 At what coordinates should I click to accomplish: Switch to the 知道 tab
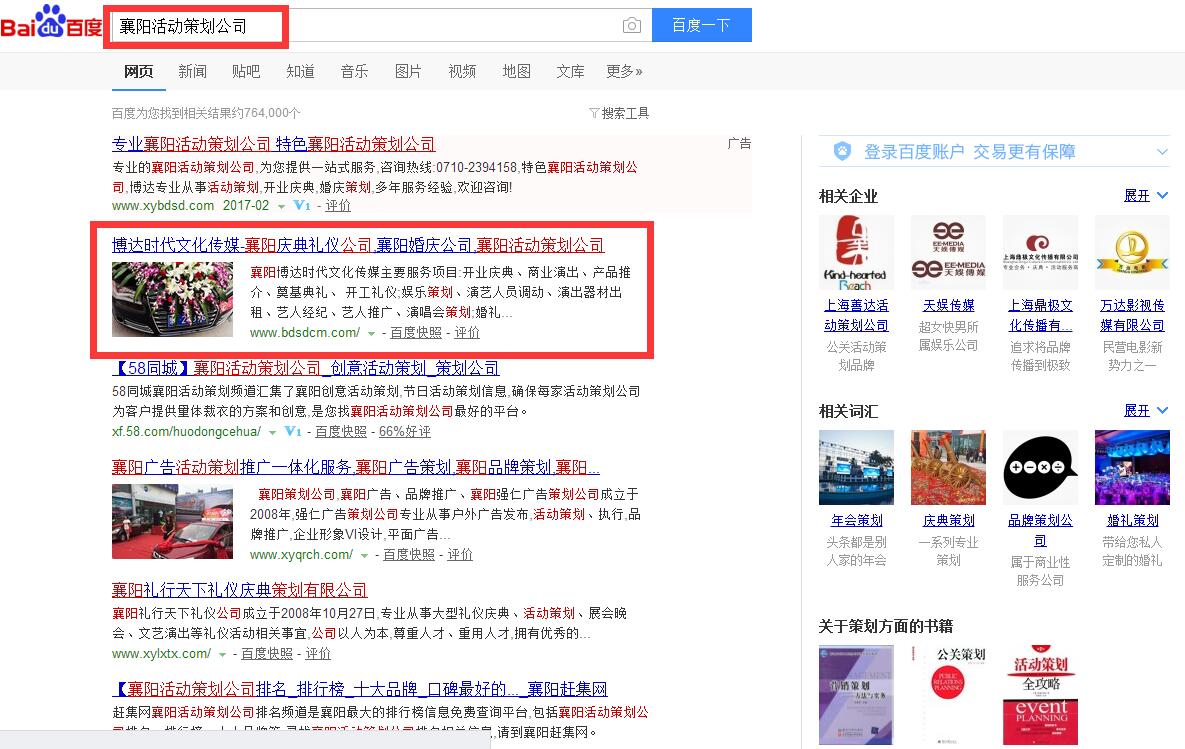300,71
